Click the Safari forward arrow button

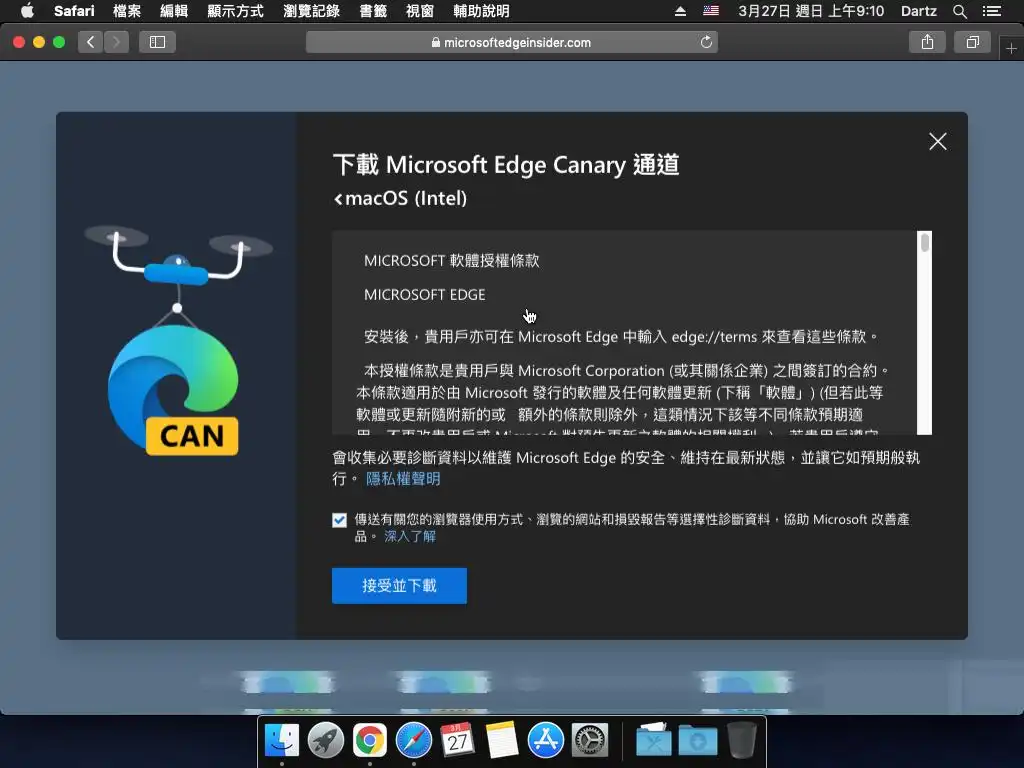click(116, 42)
